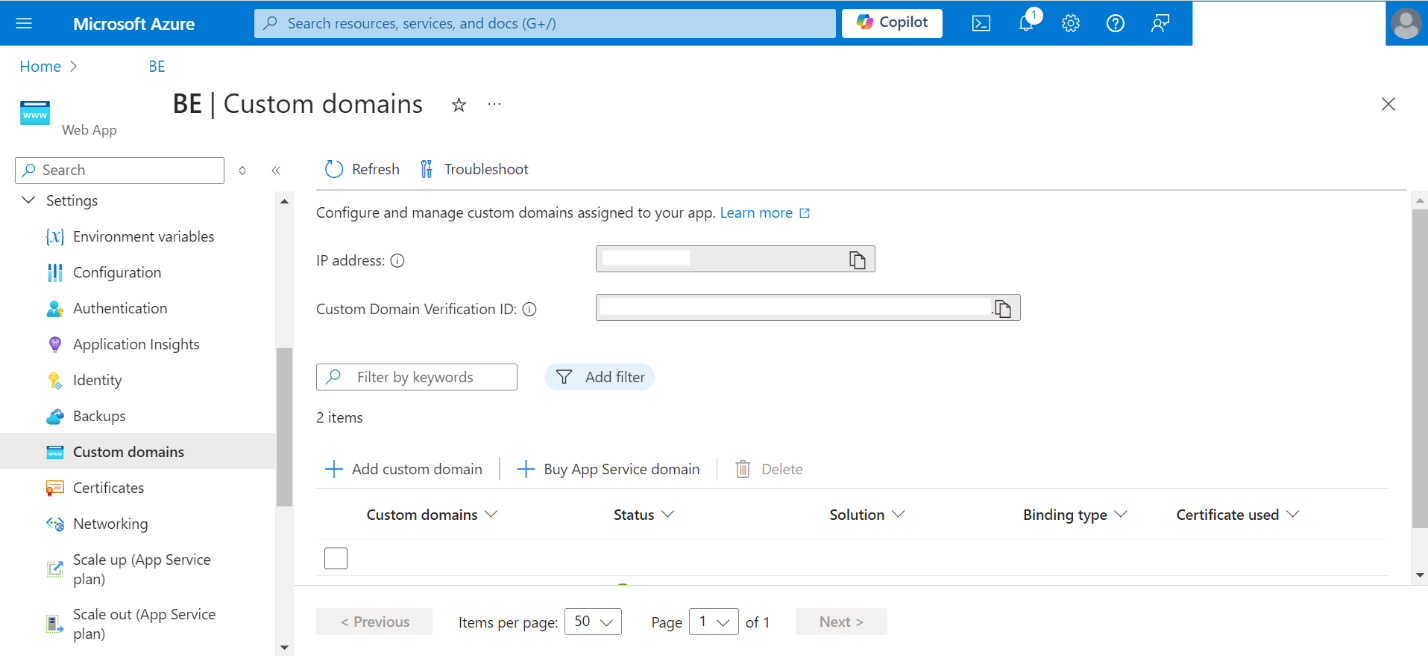Click the disabled Previous page button

coord(374,622)
